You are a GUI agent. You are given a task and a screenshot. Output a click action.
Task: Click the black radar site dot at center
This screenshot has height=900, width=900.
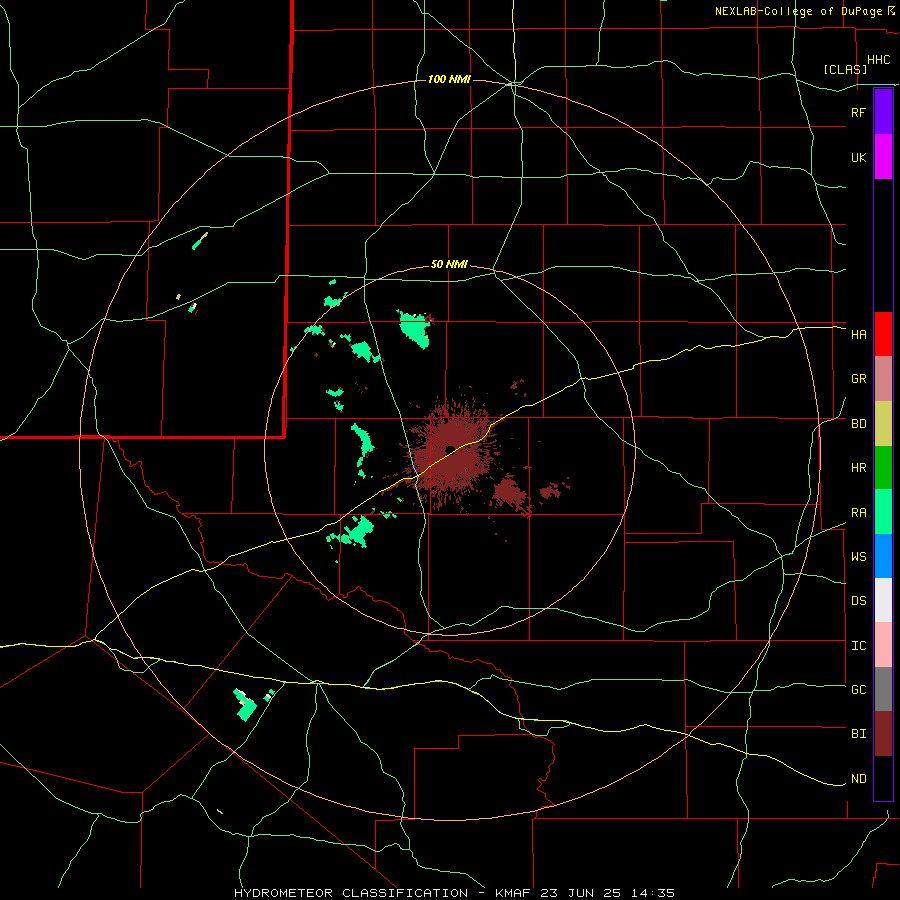450,449
